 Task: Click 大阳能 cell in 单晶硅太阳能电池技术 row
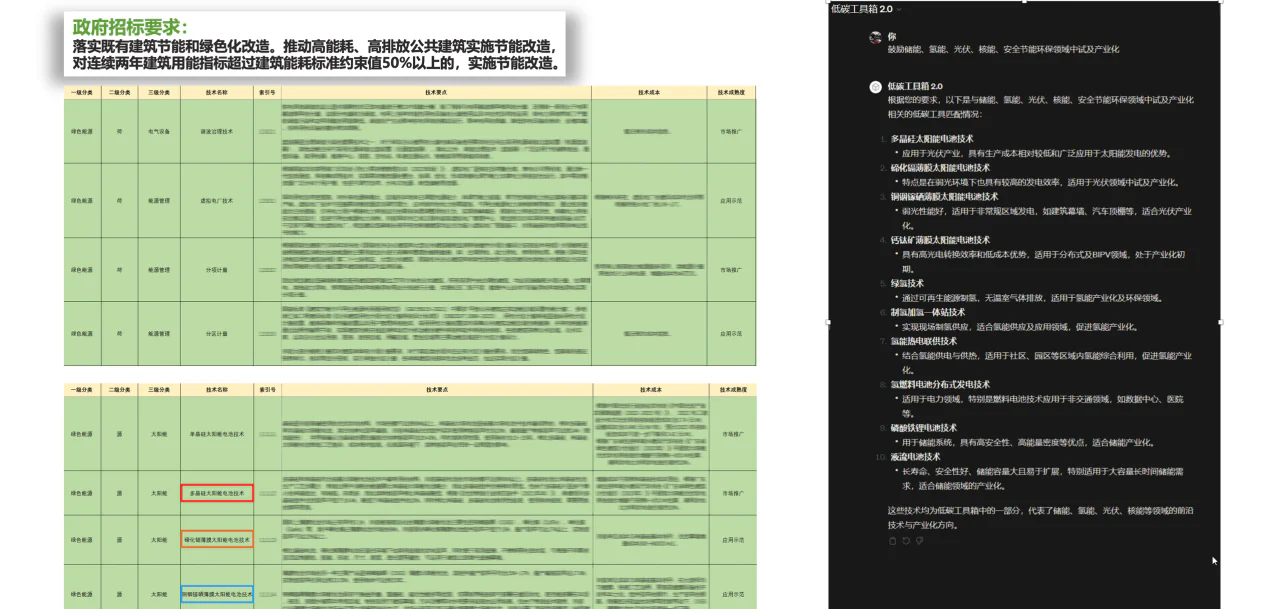click(160, 434)
